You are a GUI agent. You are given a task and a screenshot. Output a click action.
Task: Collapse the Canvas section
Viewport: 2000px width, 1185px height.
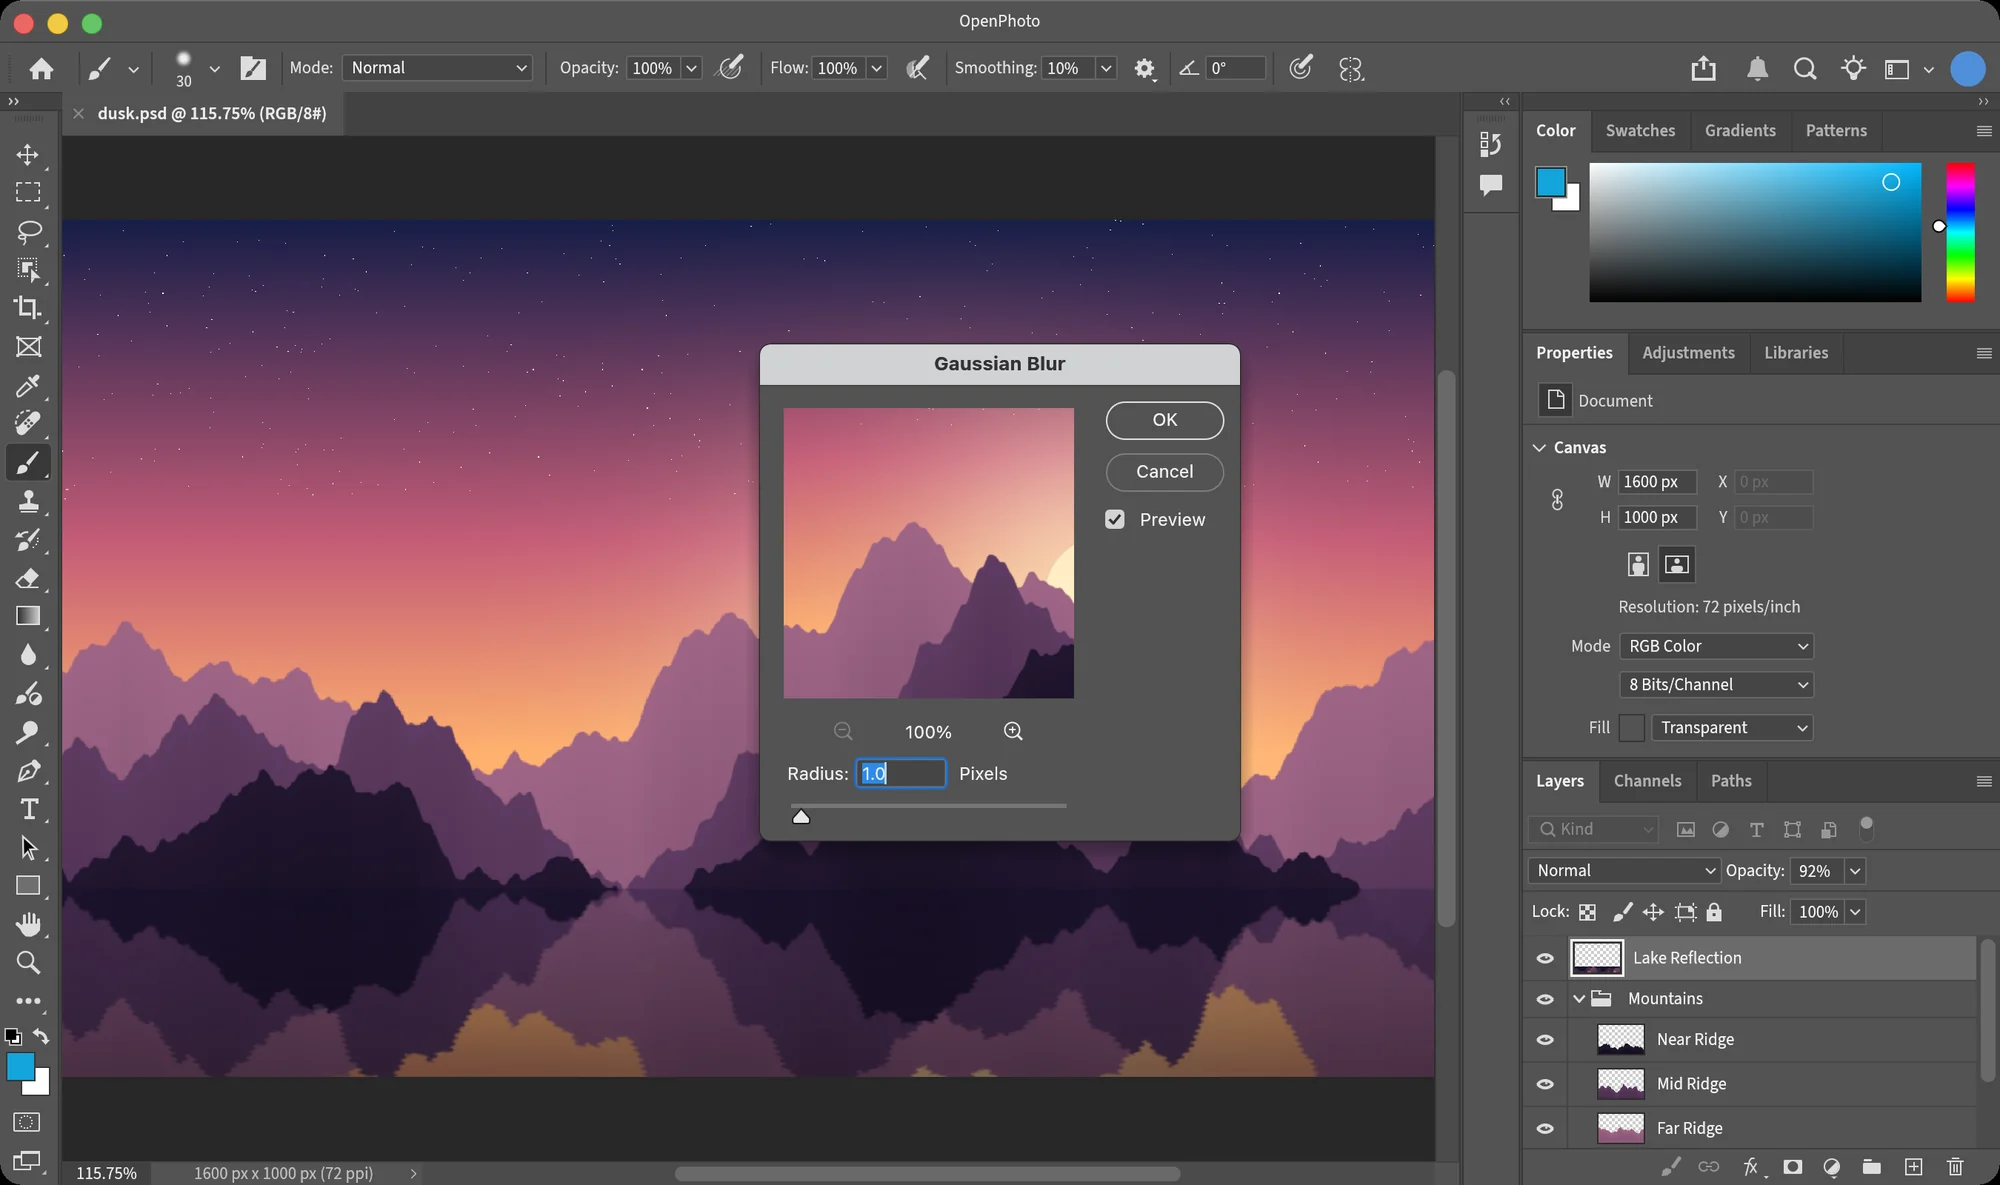click(1539, 448)
